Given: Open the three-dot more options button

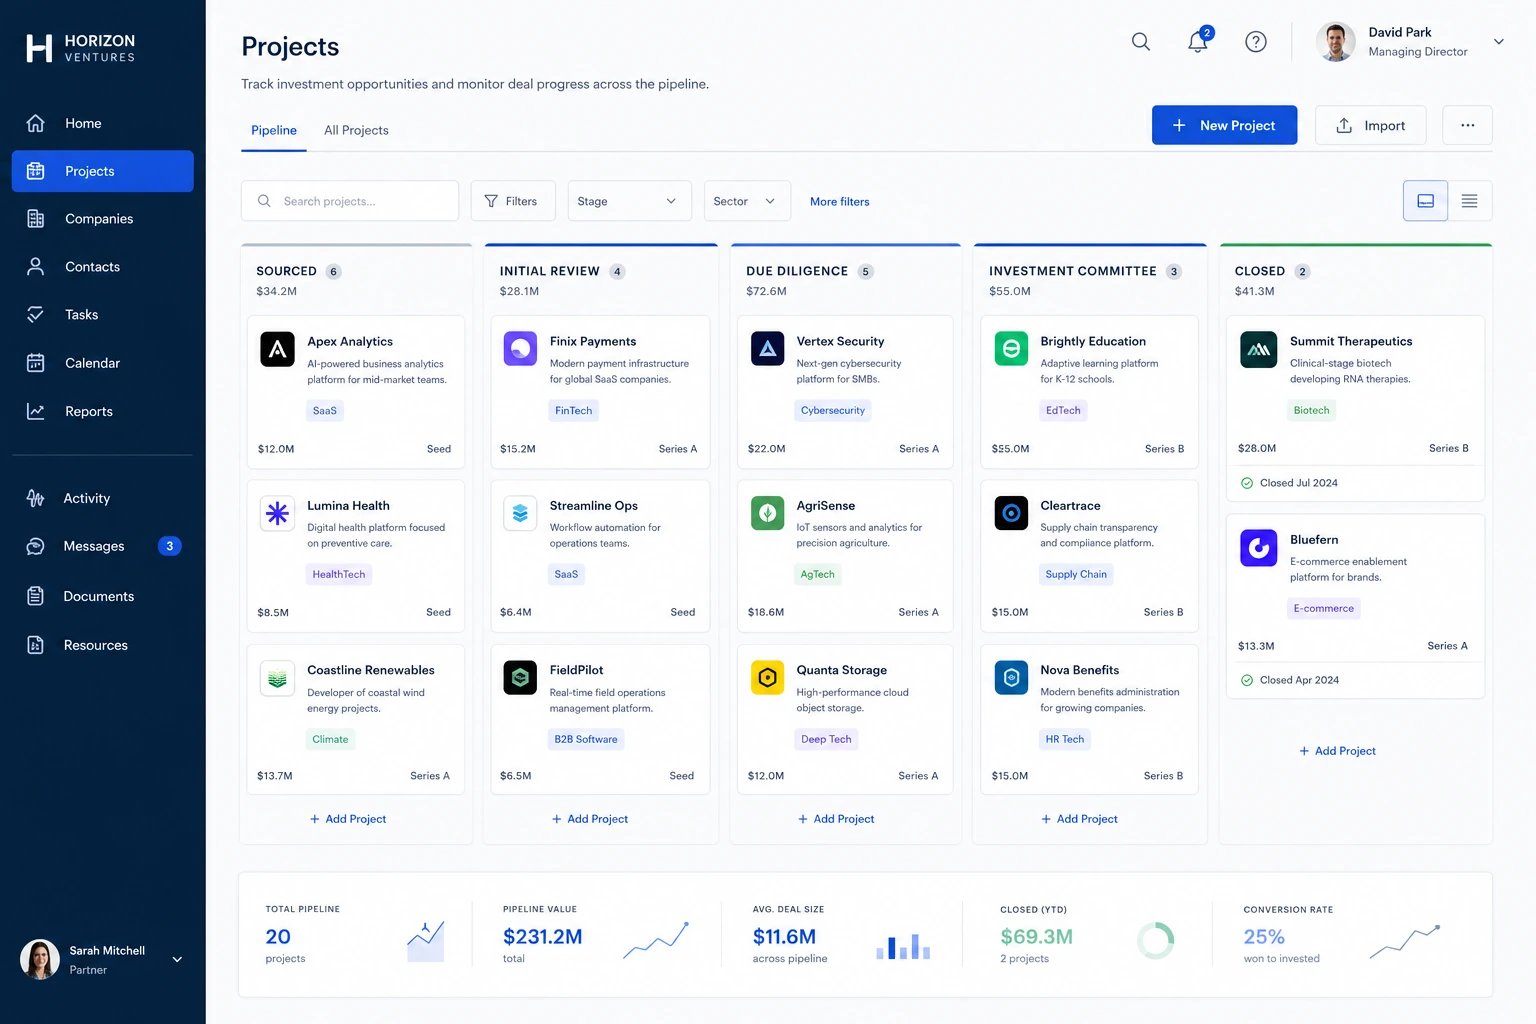Looking at the screenshot, I should click(x=1467, y=125).
